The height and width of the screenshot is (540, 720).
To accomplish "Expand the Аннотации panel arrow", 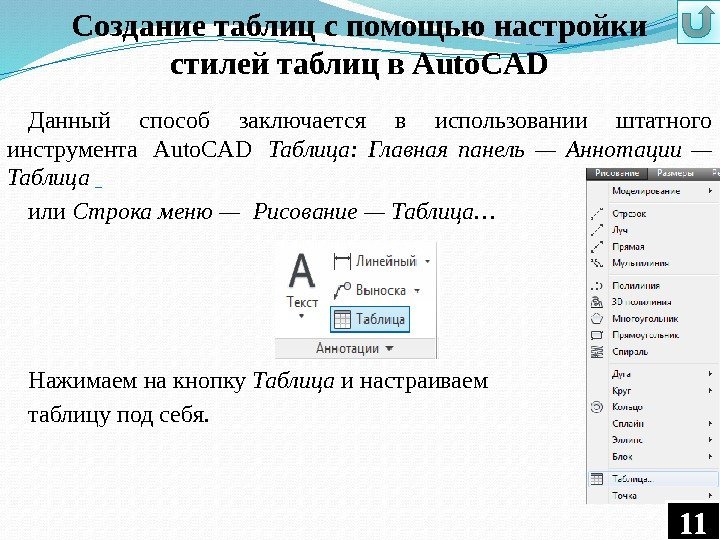I will [x=389, y=349].
